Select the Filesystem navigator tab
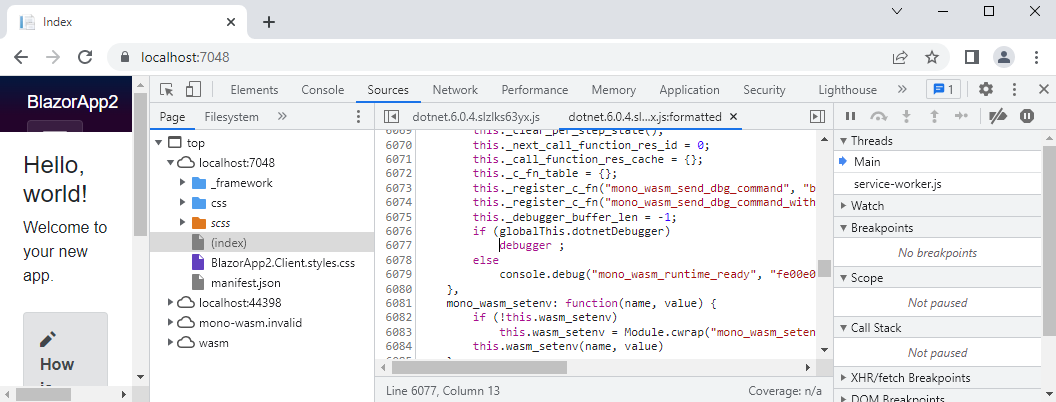This screenshot has width=1056, height=402. coord(232,116)
